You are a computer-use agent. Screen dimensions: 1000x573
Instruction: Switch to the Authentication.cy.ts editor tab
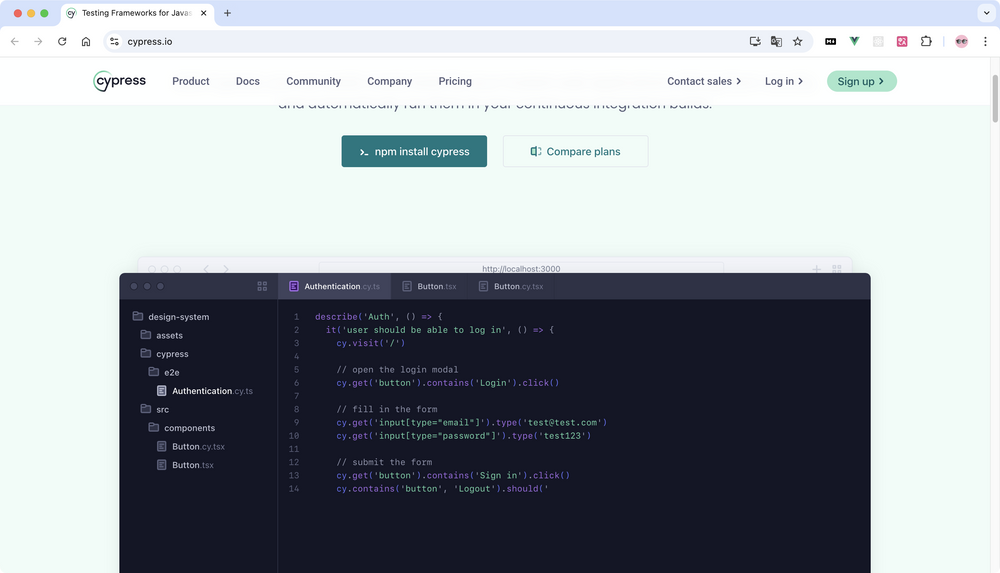click(335, 286)
